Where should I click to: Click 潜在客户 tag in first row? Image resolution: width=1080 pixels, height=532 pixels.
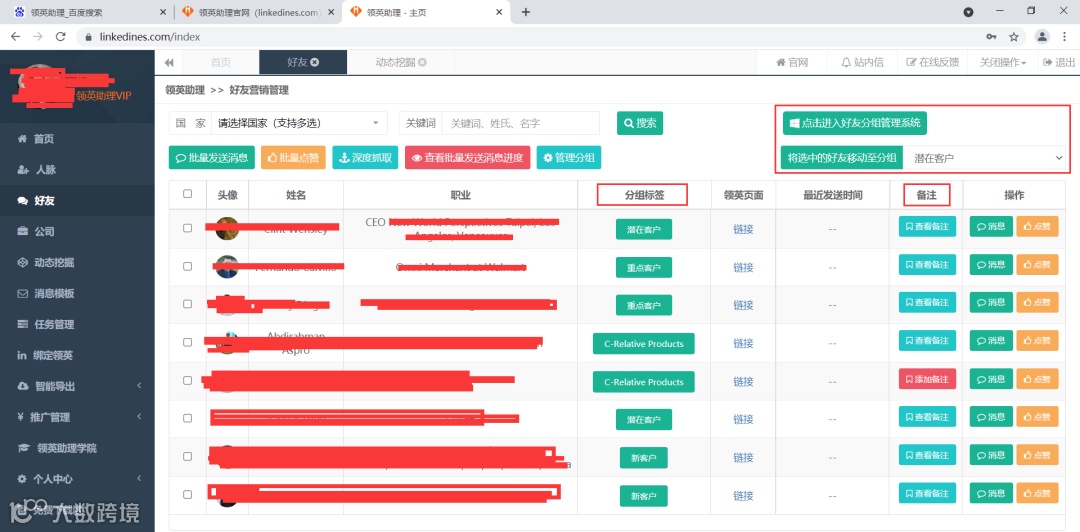tap(644, 229)
